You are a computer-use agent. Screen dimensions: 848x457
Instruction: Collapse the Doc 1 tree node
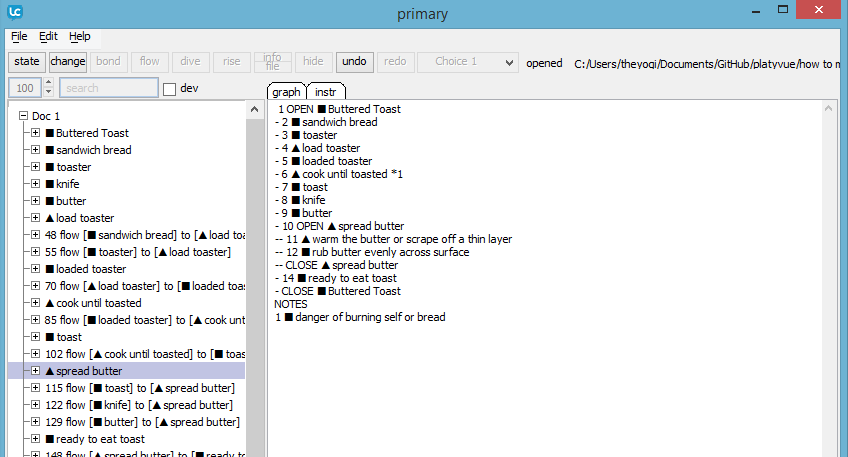pyautogui.click(x=23, y=116)
